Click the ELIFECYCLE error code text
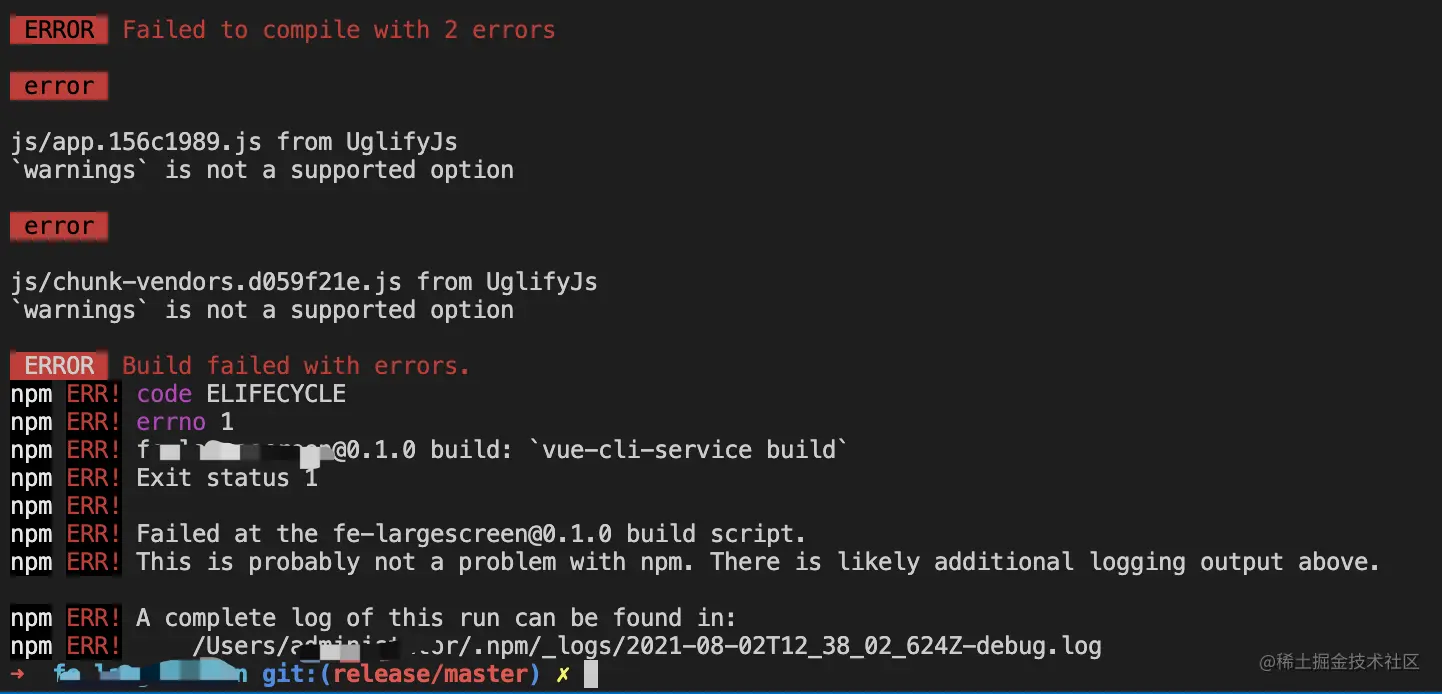 pos(276,394)
